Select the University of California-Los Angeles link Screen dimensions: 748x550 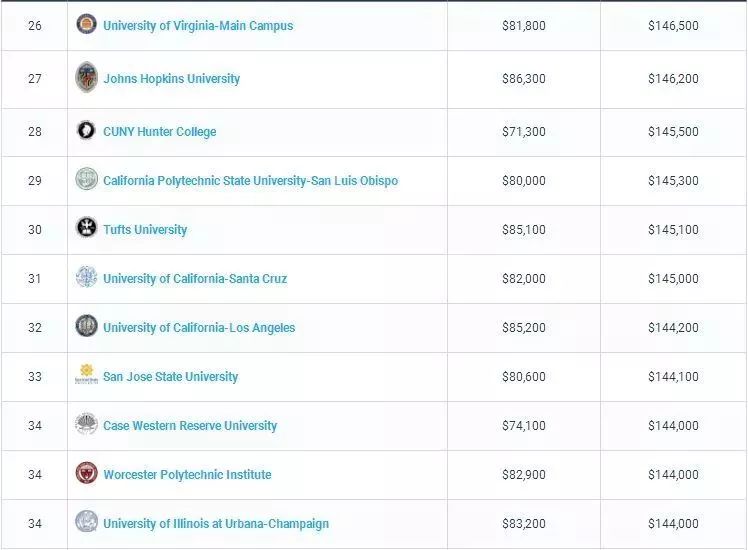click(199, 328)
